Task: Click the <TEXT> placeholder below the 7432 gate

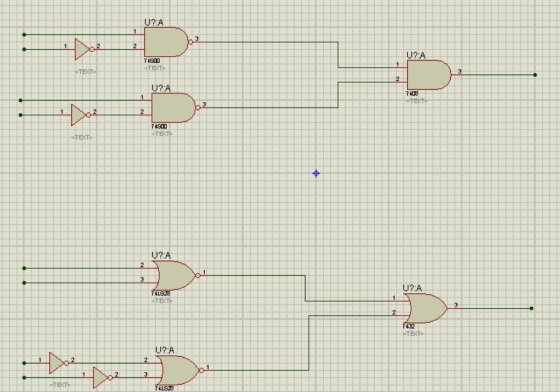Action: pyautogui.click(x=413, y=334)
